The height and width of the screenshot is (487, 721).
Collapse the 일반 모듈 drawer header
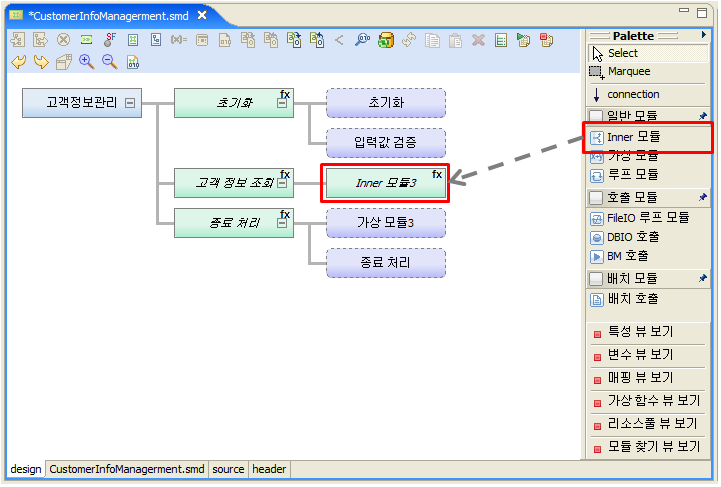click(648, 115)
